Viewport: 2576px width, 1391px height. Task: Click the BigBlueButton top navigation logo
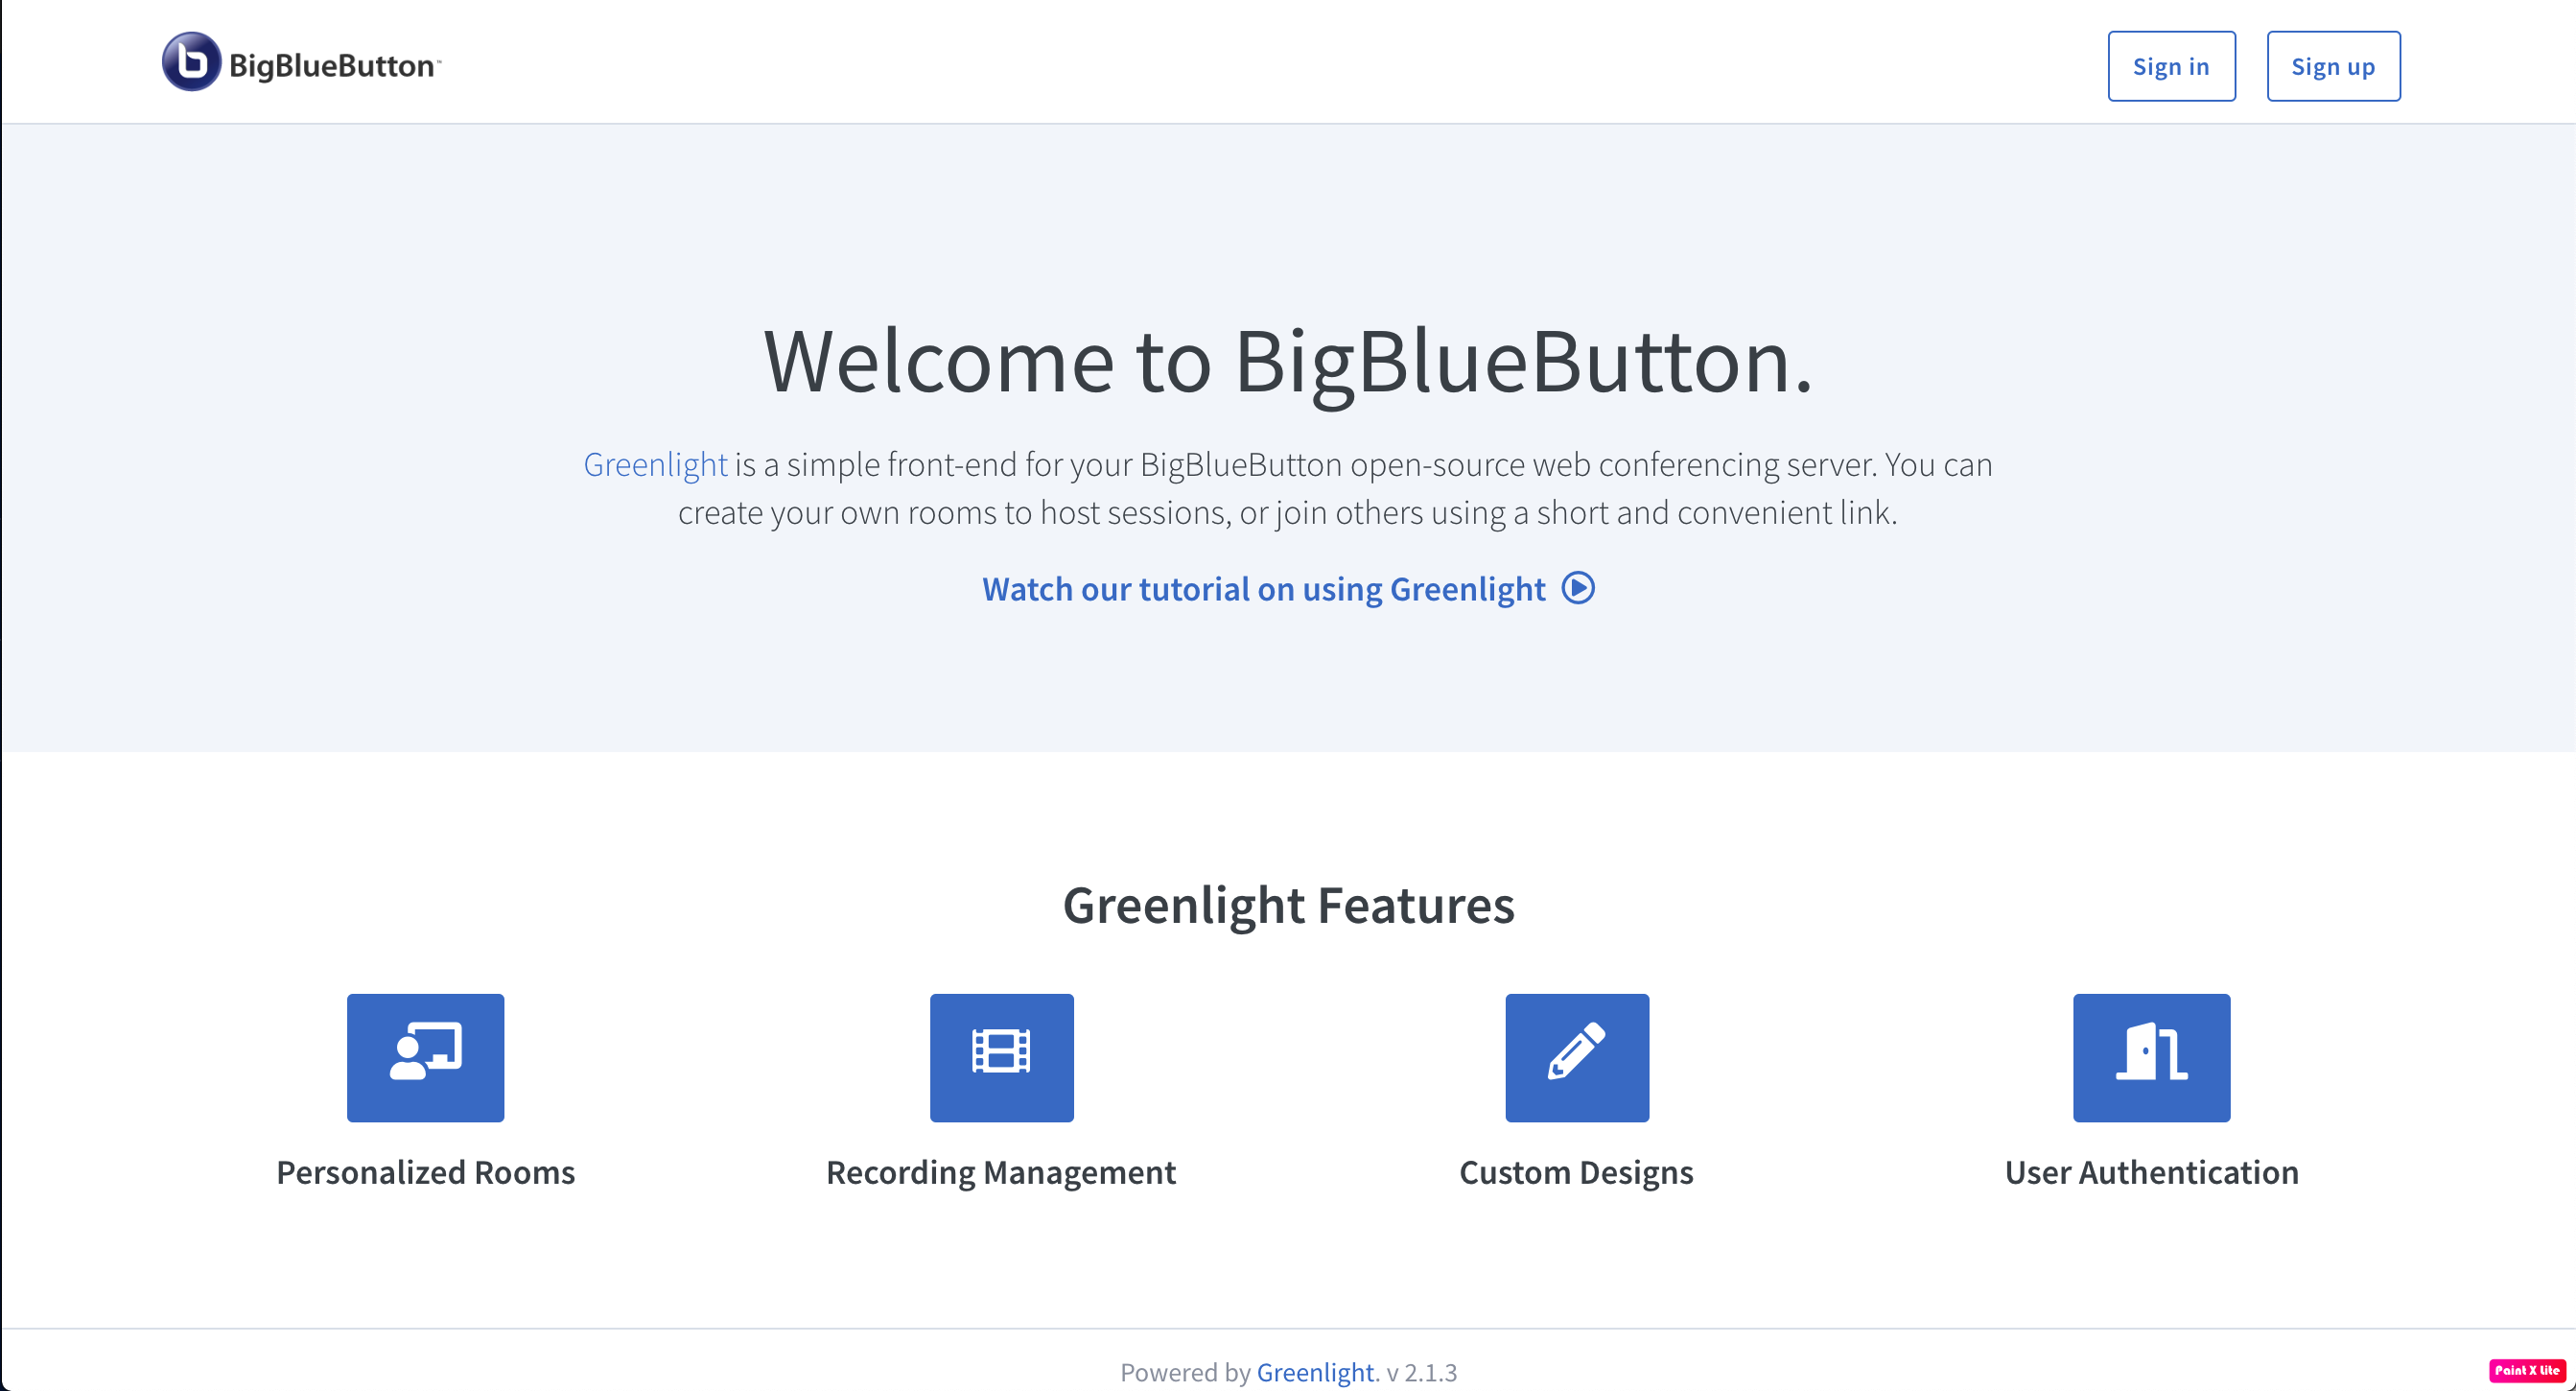(301, 65)
